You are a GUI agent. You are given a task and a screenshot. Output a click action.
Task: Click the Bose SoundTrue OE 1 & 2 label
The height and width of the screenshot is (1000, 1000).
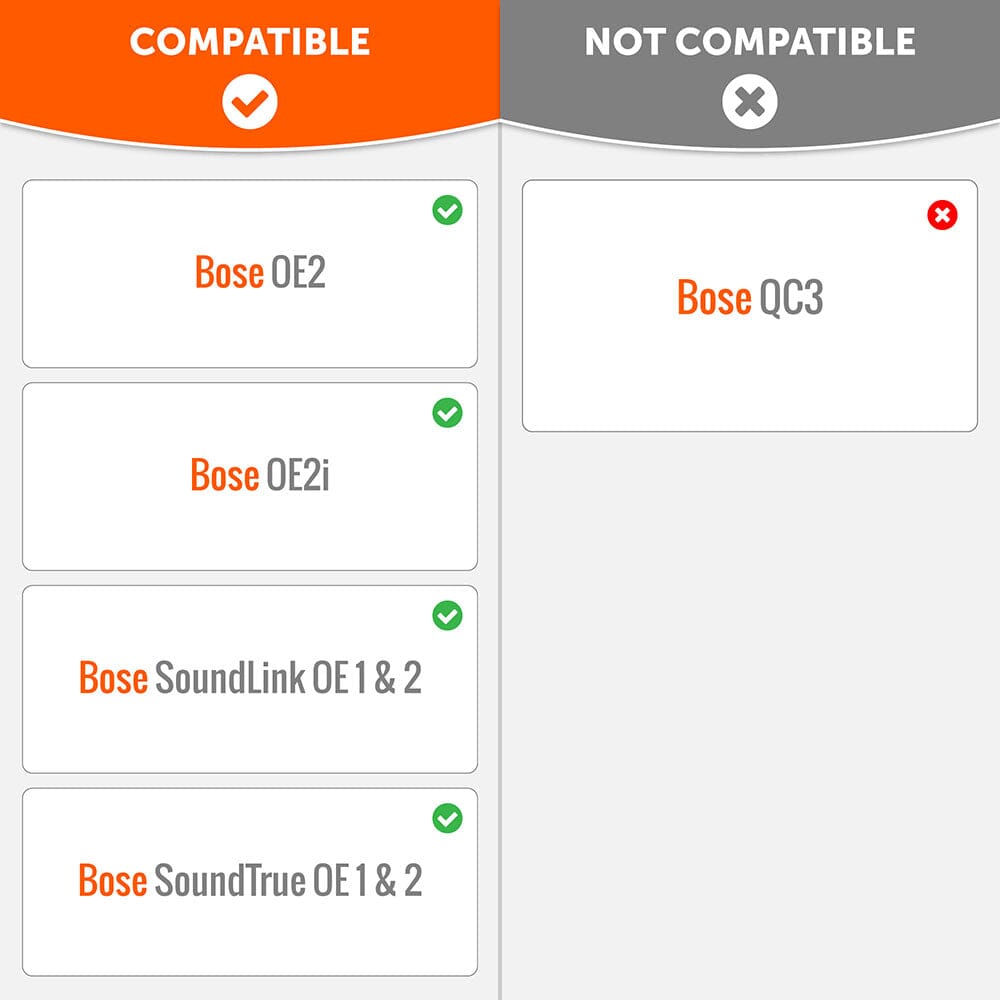(x=250, y=881)
